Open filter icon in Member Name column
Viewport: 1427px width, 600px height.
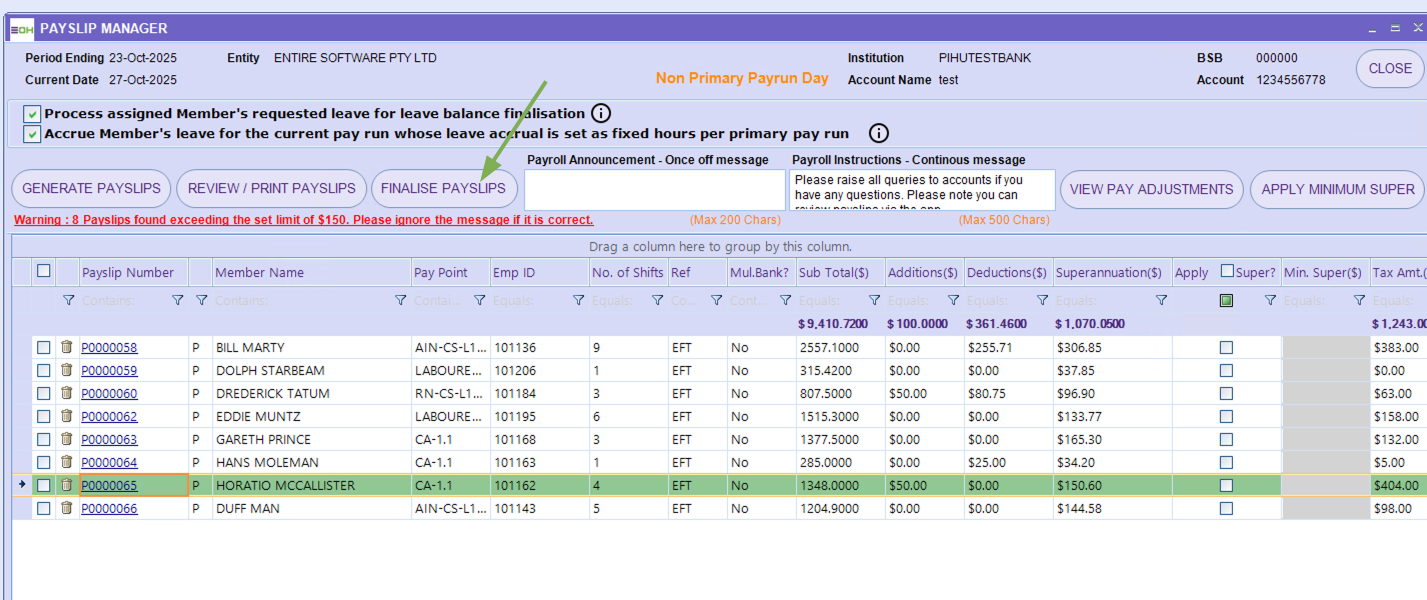click(400, 300)
